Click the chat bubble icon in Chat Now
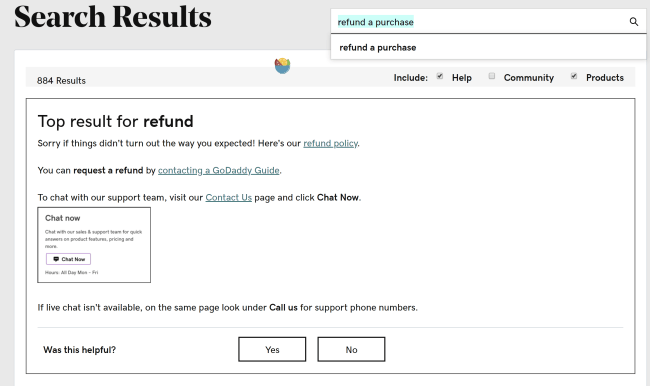This screenshot has height=386, width=650. click(x=56, y=259)
